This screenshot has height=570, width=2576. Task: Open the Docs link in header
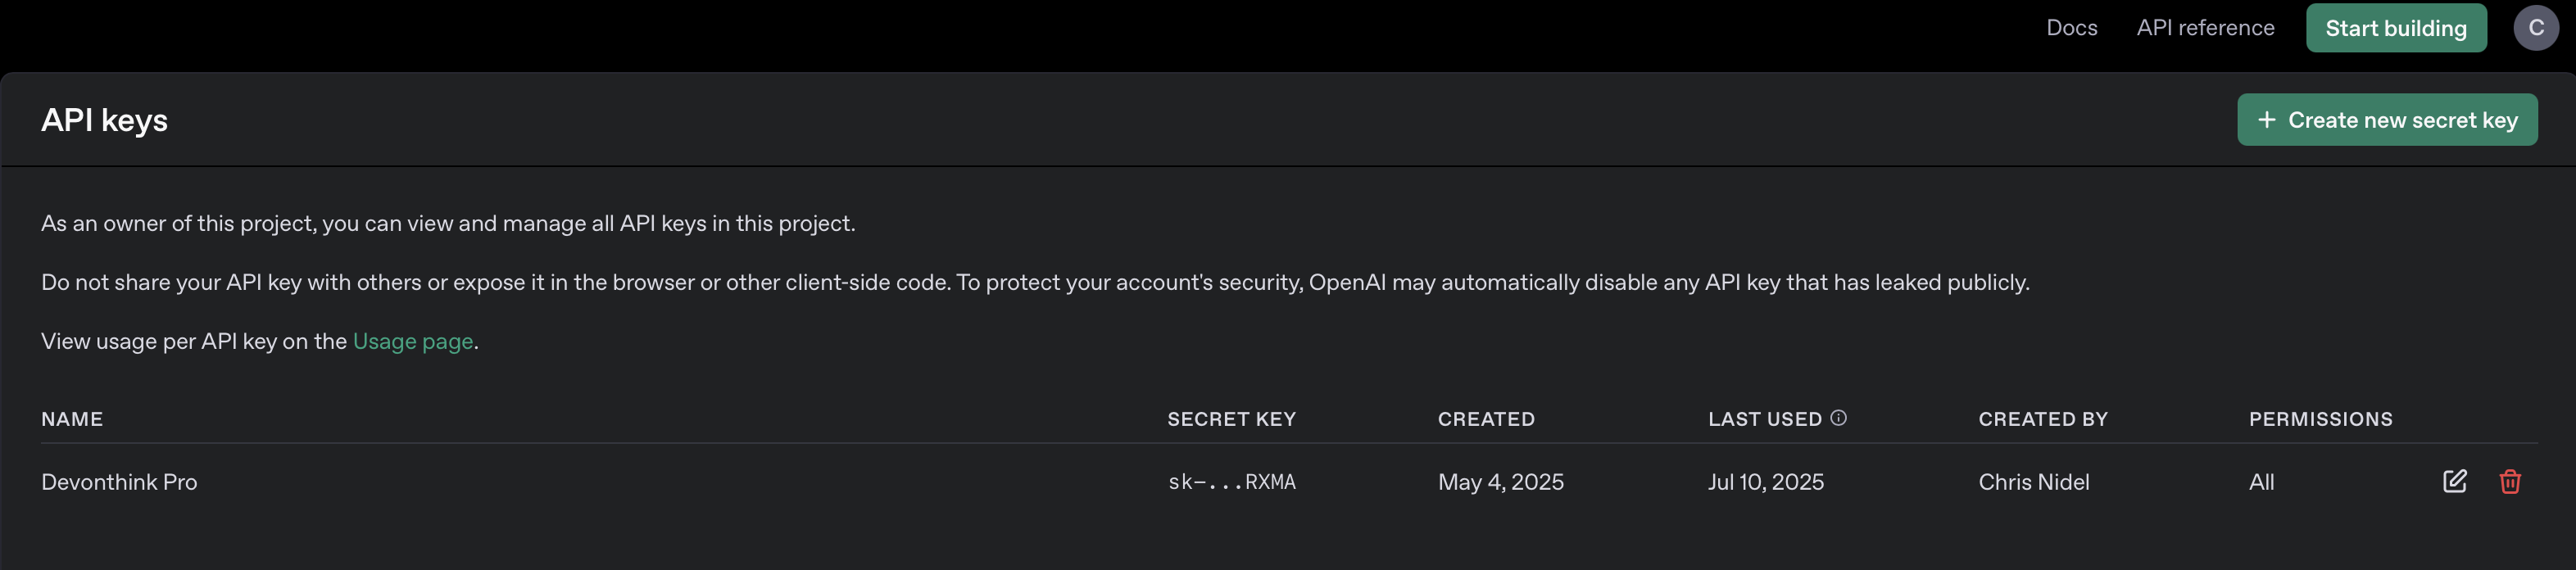pyautogui.click(x=2071, y=28)
